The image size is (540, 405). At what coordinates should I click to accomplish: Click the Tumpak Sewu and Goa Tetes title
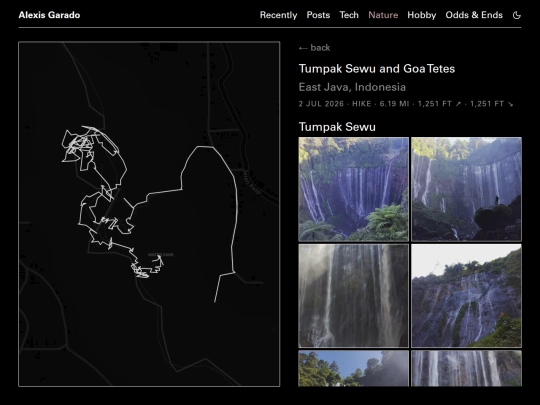point(377,69)
